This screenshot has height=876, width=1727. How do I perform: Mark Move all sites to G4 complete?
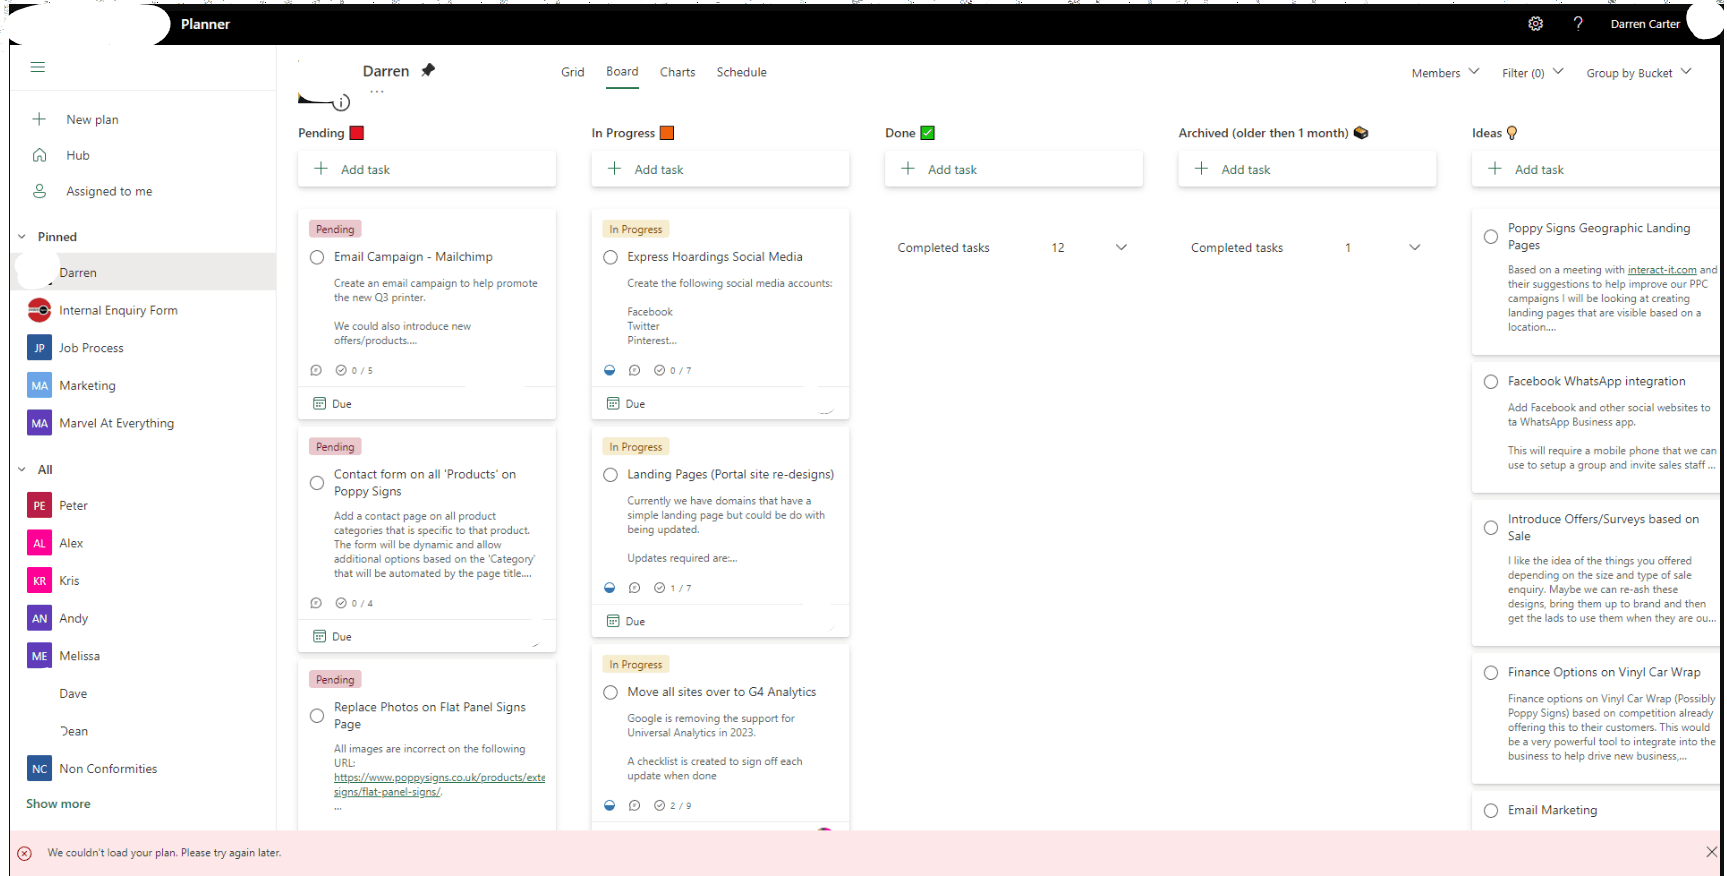pyautogui.click(x=611, y=692)
